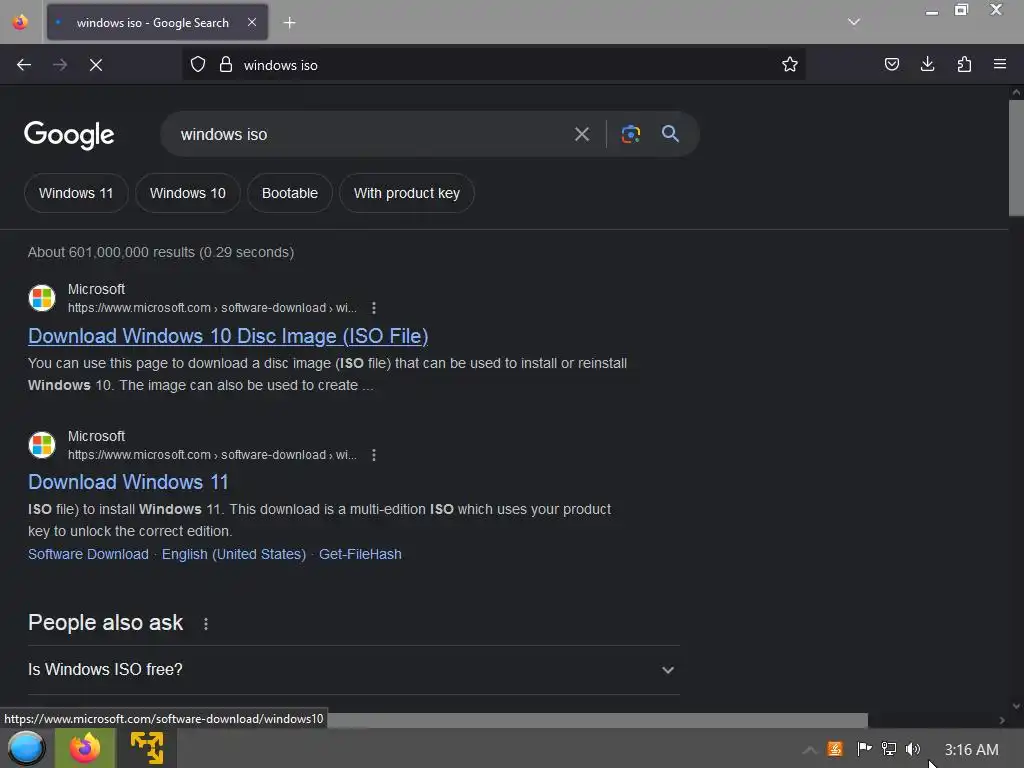The width and height of the screenshot is (1024, 768).
Task: Go to the Google logo homepage
Action: click(69, 135)
